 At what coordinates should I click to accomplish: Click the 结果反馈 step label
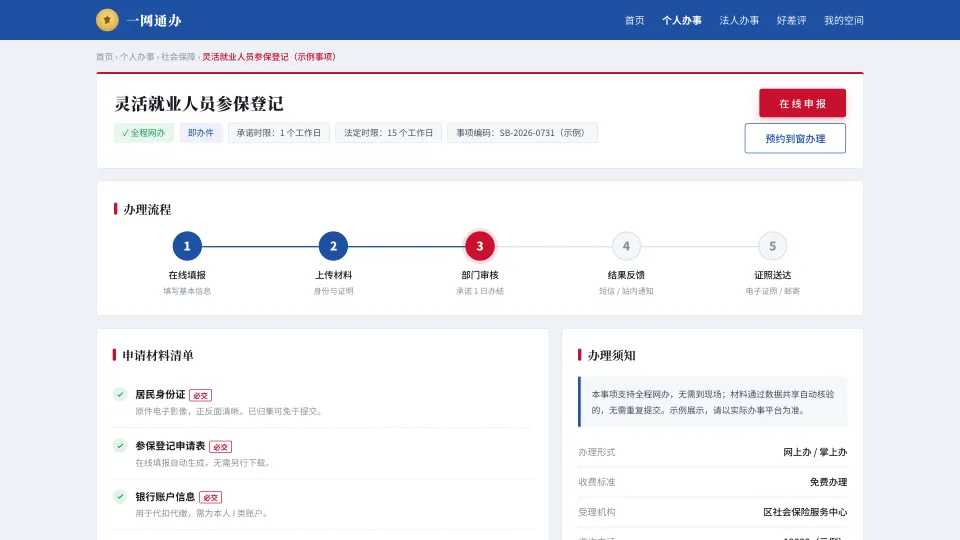[x=626, y=275]
